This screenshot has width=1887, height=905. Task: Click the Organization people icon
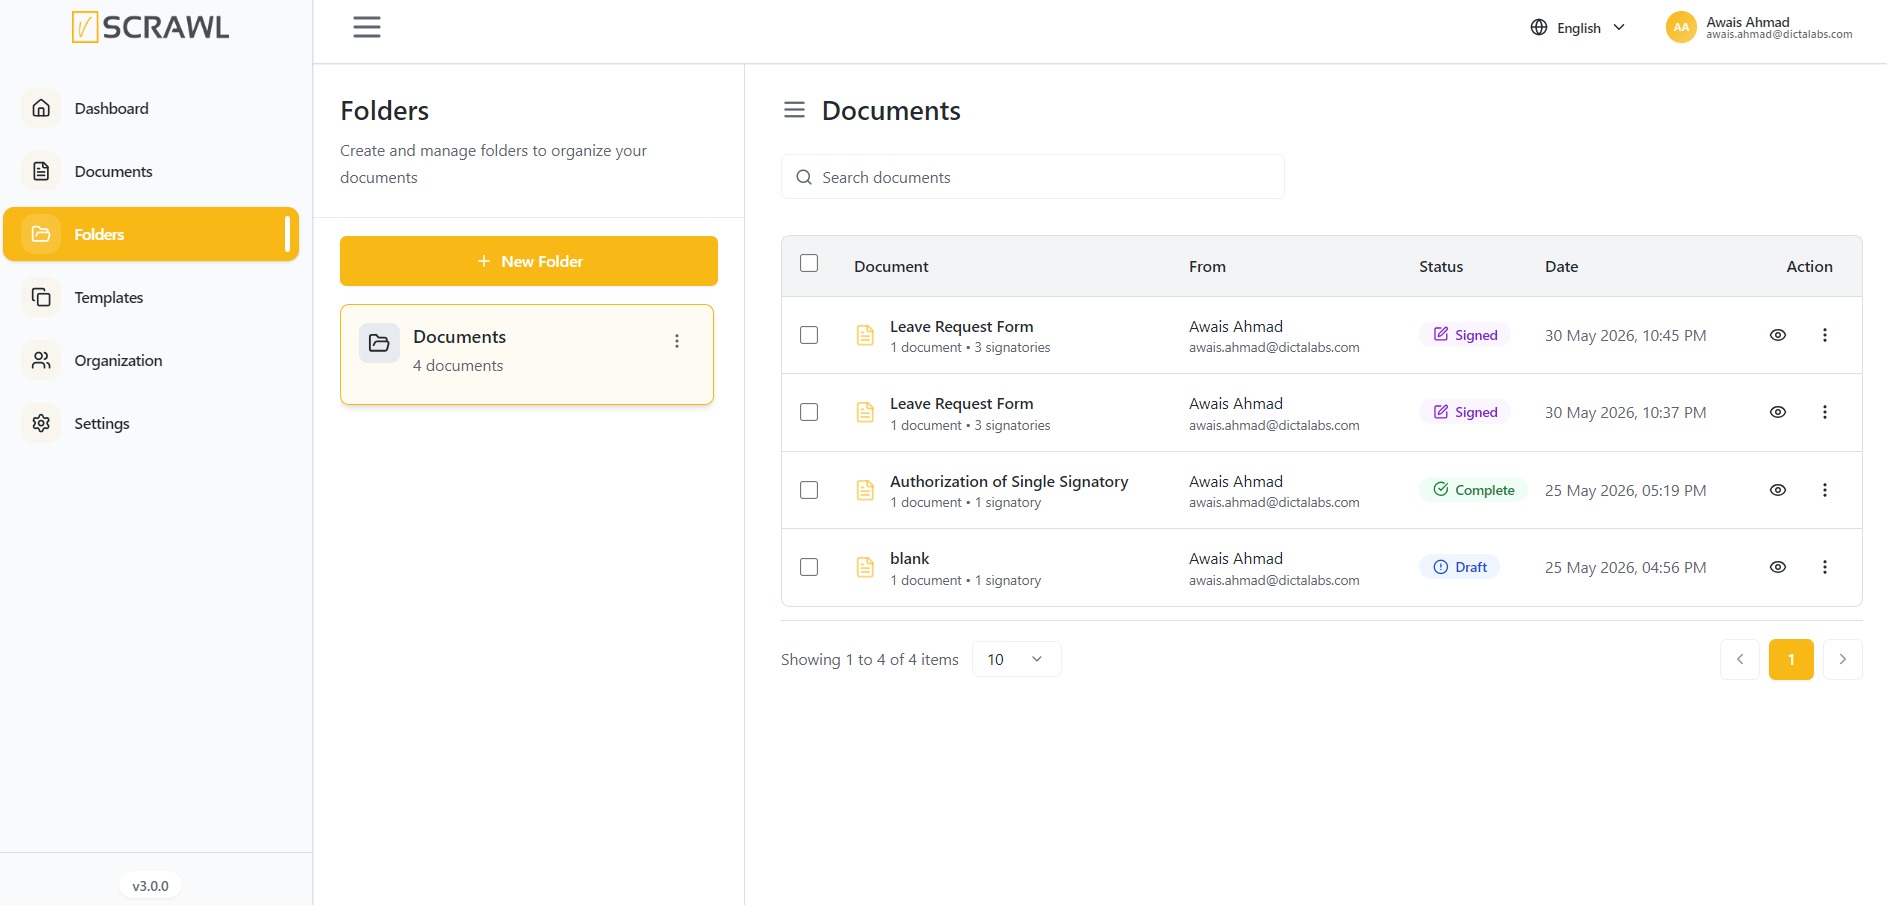(41, 360)
